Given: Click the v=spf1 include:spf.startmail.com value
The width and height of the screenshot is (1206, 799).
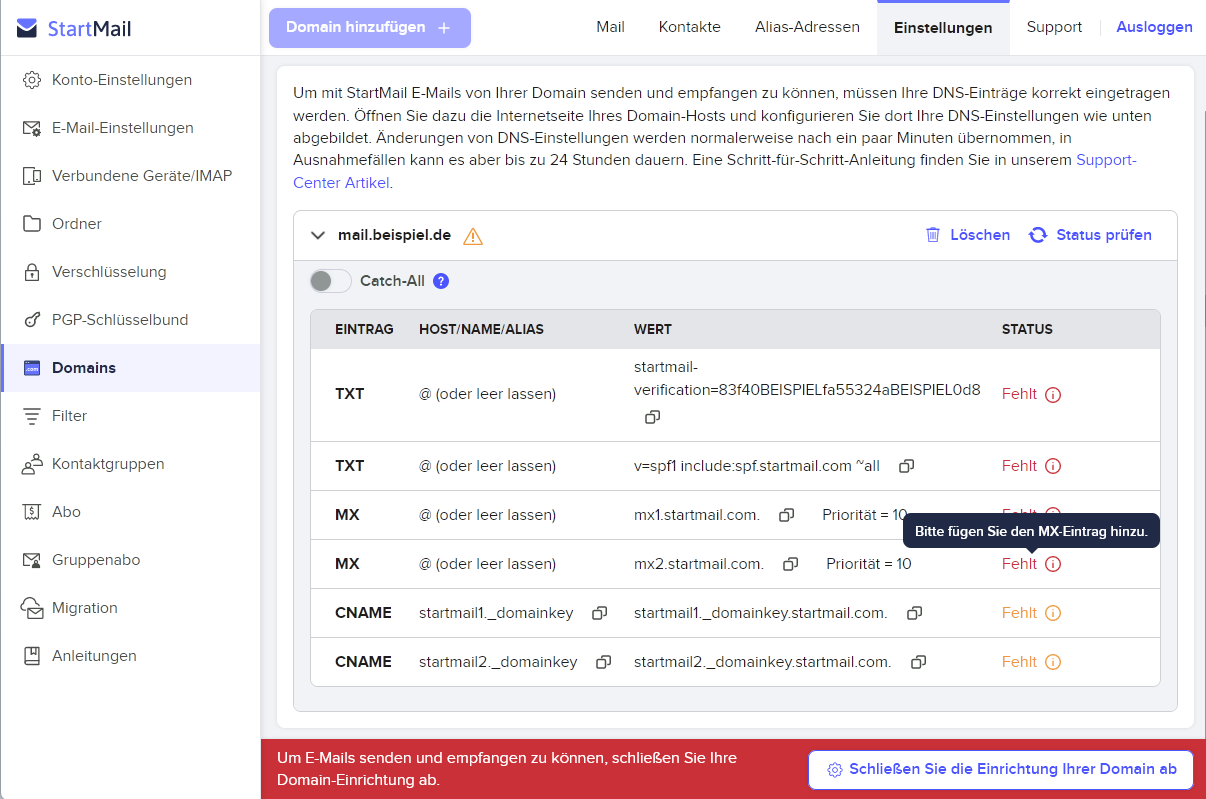Looking at the screenshot, I should [x=757, y=466].
